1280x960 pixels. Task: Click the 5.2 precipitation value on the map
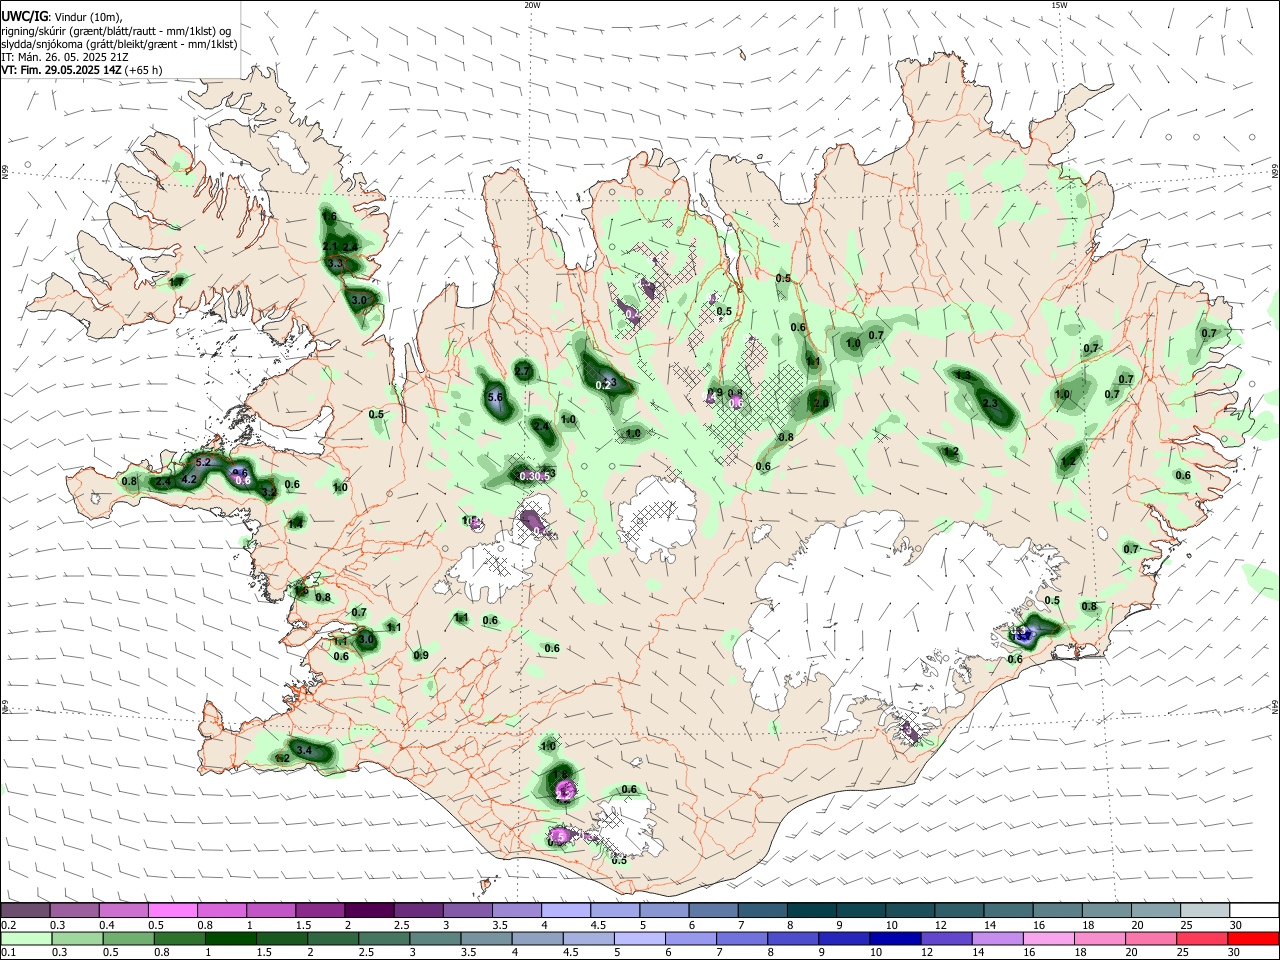click(x=203, y=462)
